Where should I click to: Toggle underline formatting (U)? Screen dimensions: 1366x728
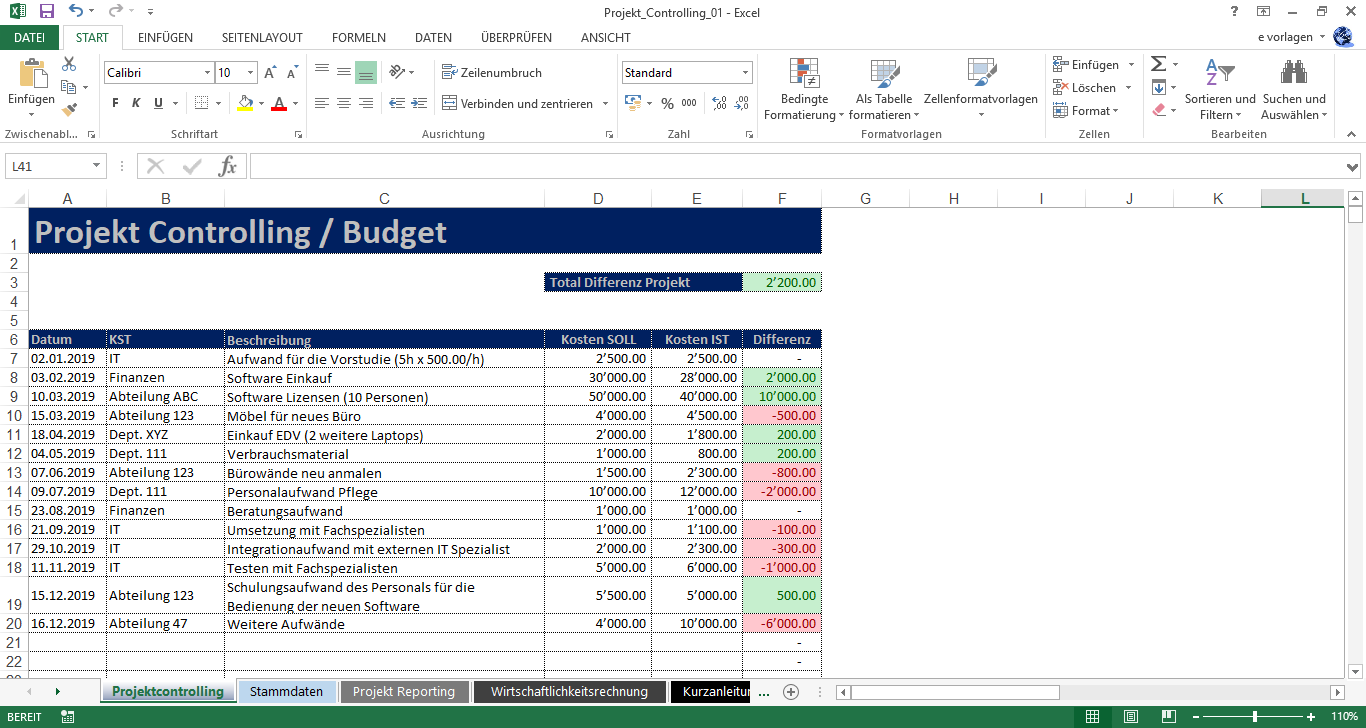point(158,103)
